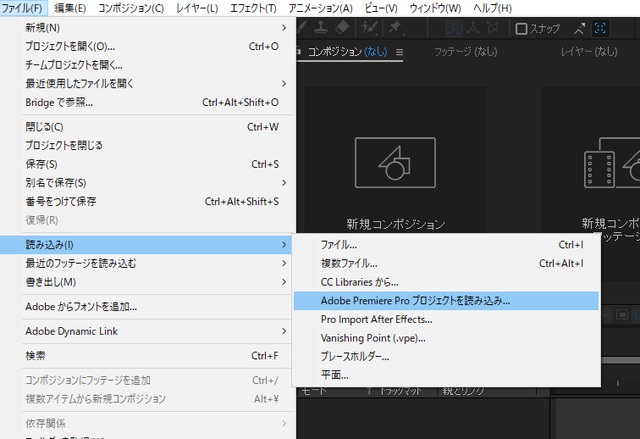Click the snap bounding-box blue icon
640x439 pixels.
(600, 28)
